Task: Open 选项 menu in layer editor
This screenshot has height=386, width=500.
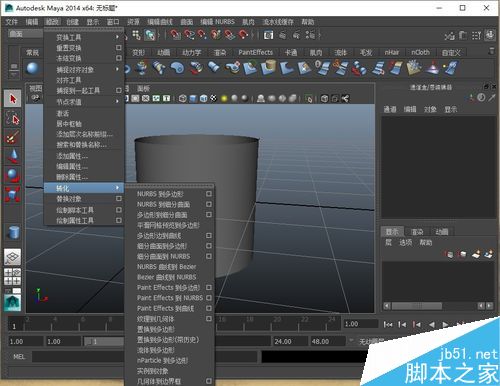Action: point(406,242)
